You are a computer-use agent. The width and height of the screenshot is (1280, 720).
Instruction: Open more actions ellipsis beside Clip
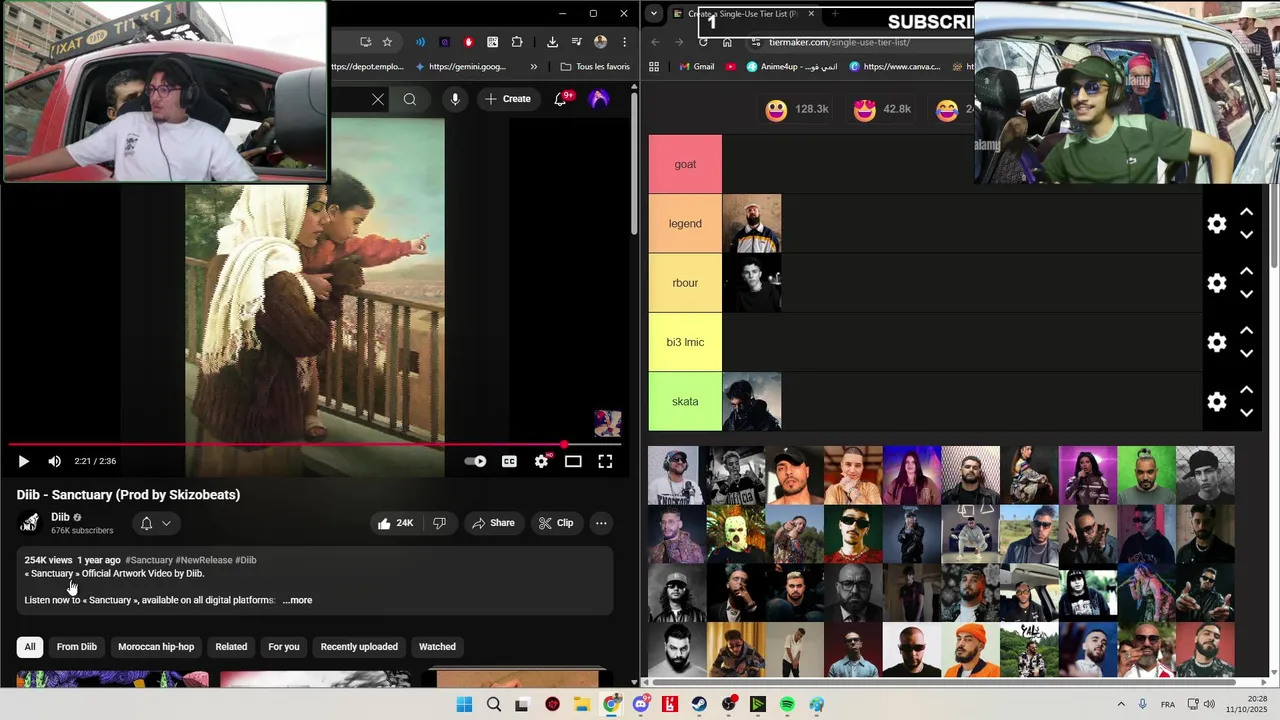coord(601,523)
